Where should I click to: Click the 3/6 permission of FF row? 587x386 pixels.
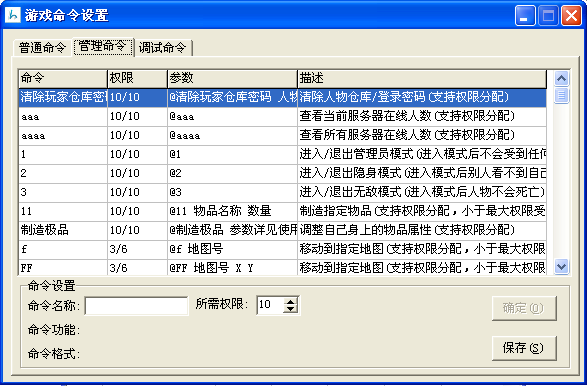click(x=137, y=268)
